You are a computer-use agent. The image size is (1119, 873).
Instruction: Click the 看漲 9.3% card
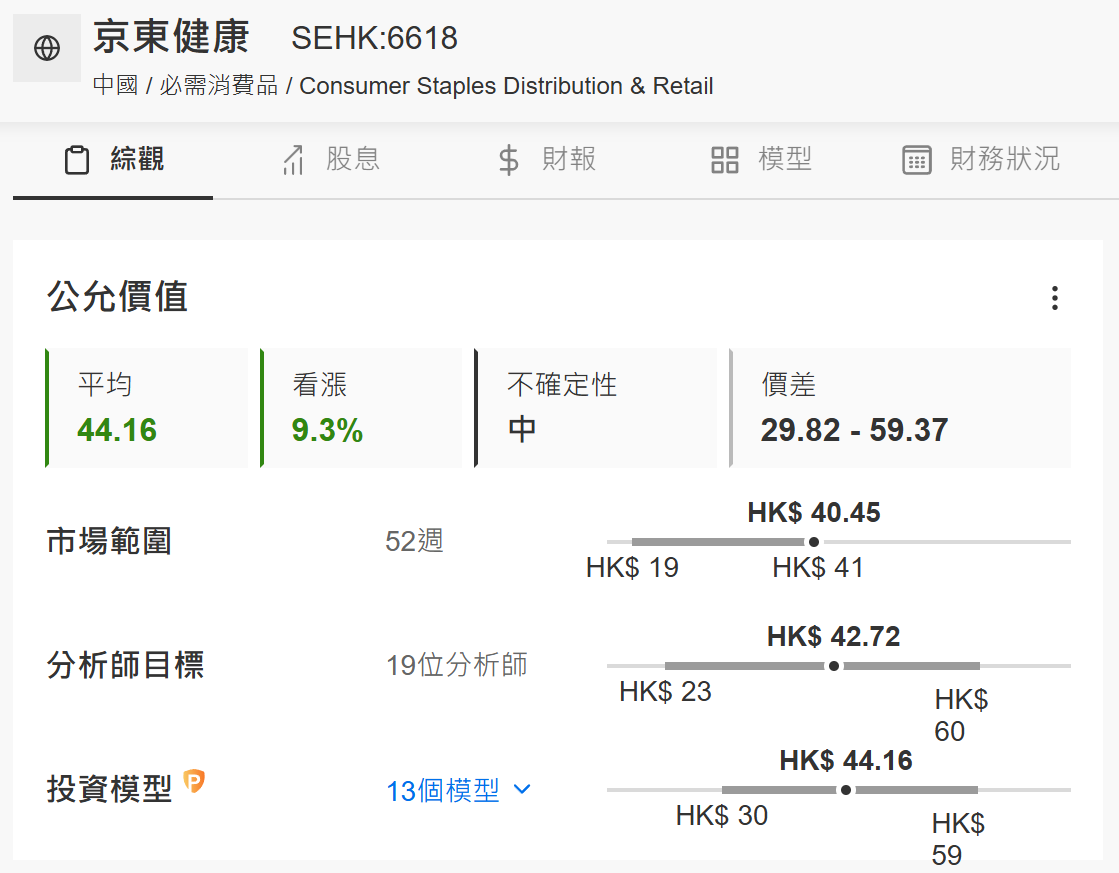(361, 408)
